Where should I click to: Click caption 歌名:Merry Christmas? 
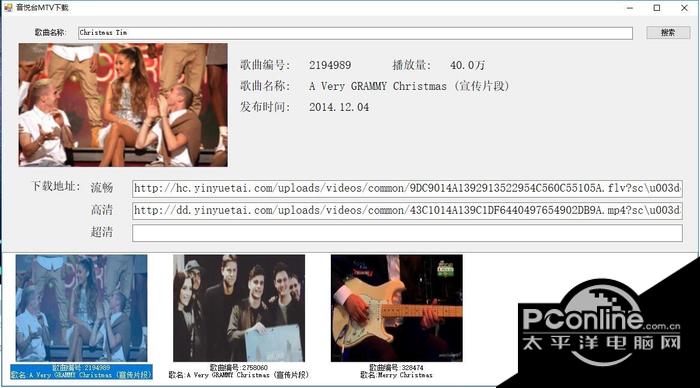(x=396, y=375)
